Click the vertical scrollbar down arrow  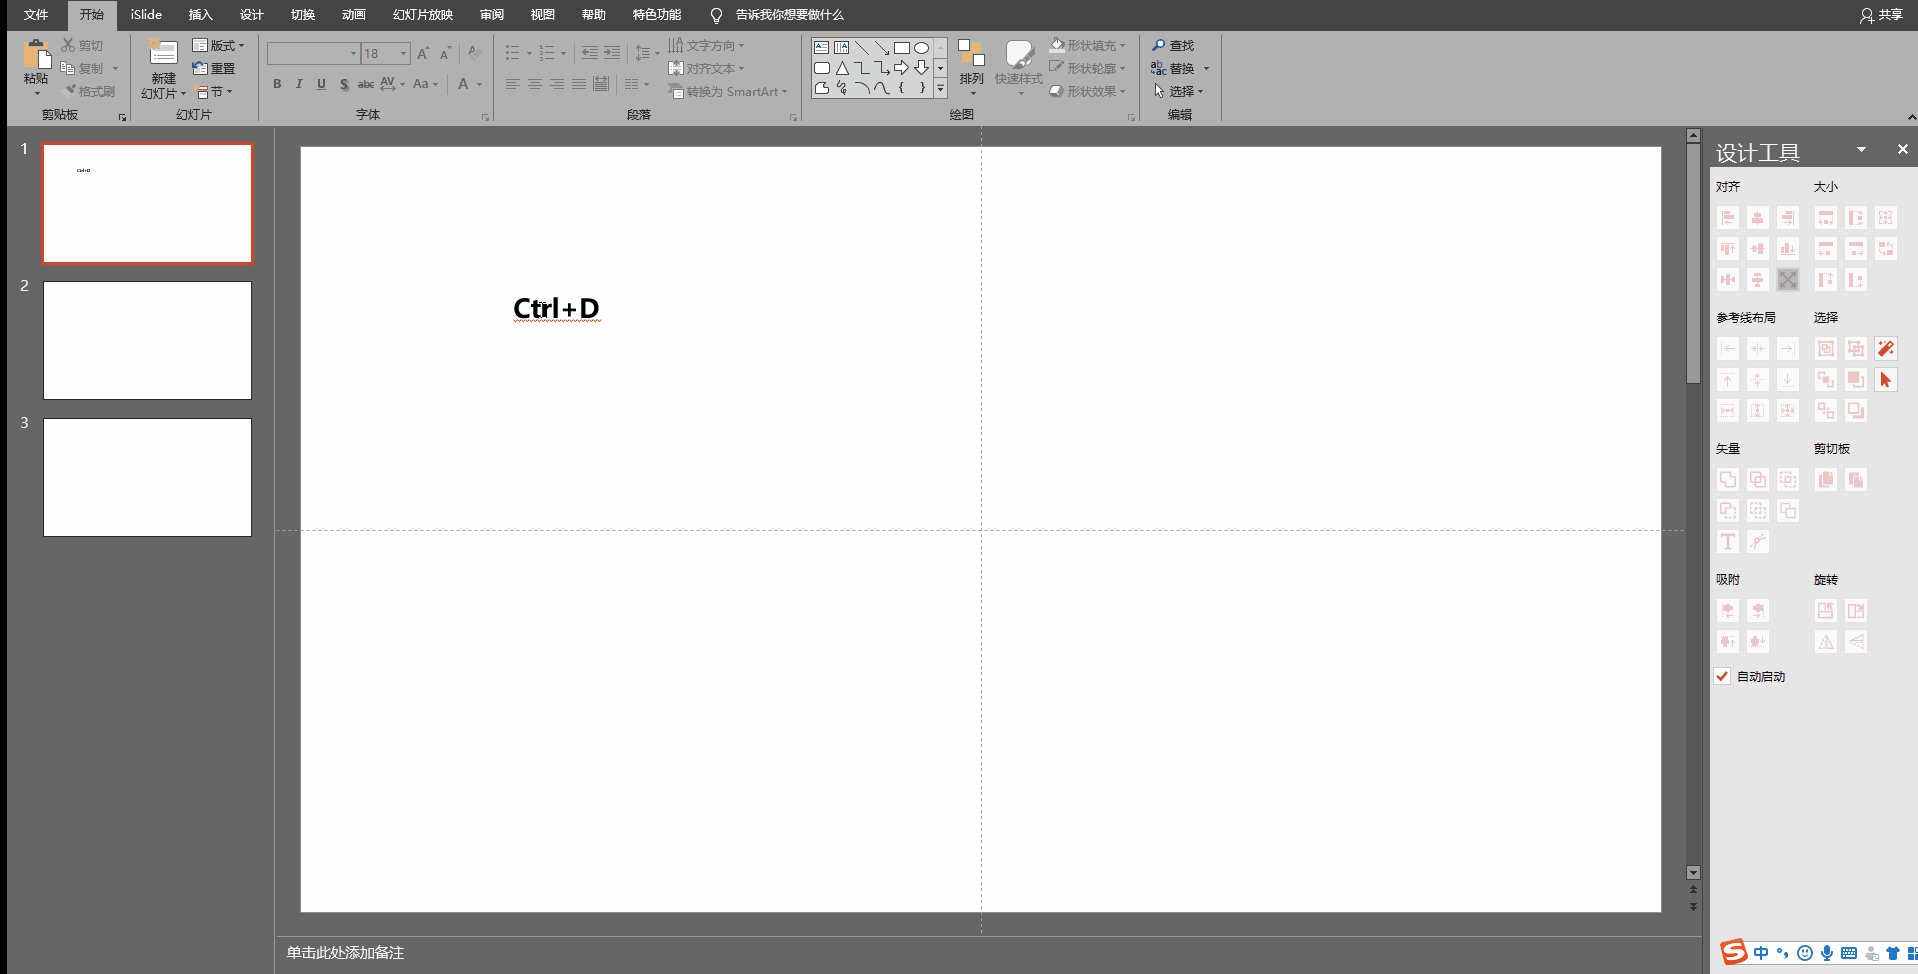[1693, 873]
